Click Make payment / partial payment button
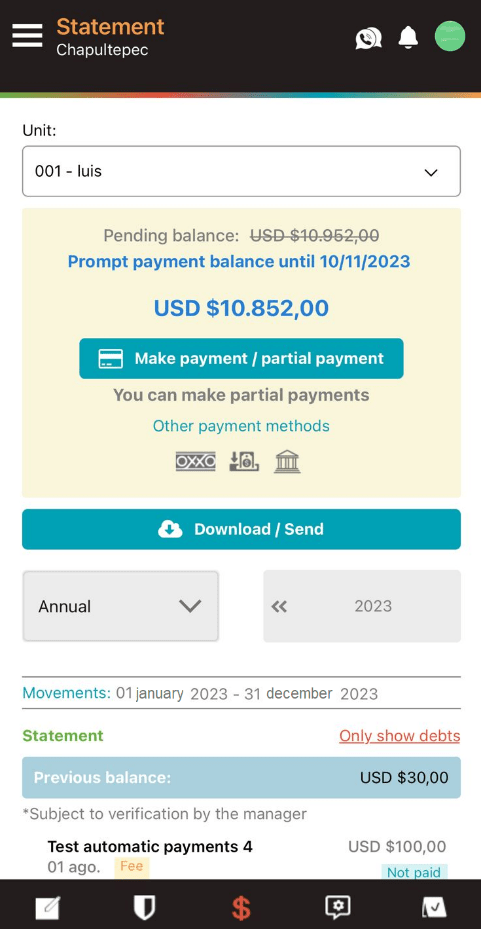 [x=241, y=358]
